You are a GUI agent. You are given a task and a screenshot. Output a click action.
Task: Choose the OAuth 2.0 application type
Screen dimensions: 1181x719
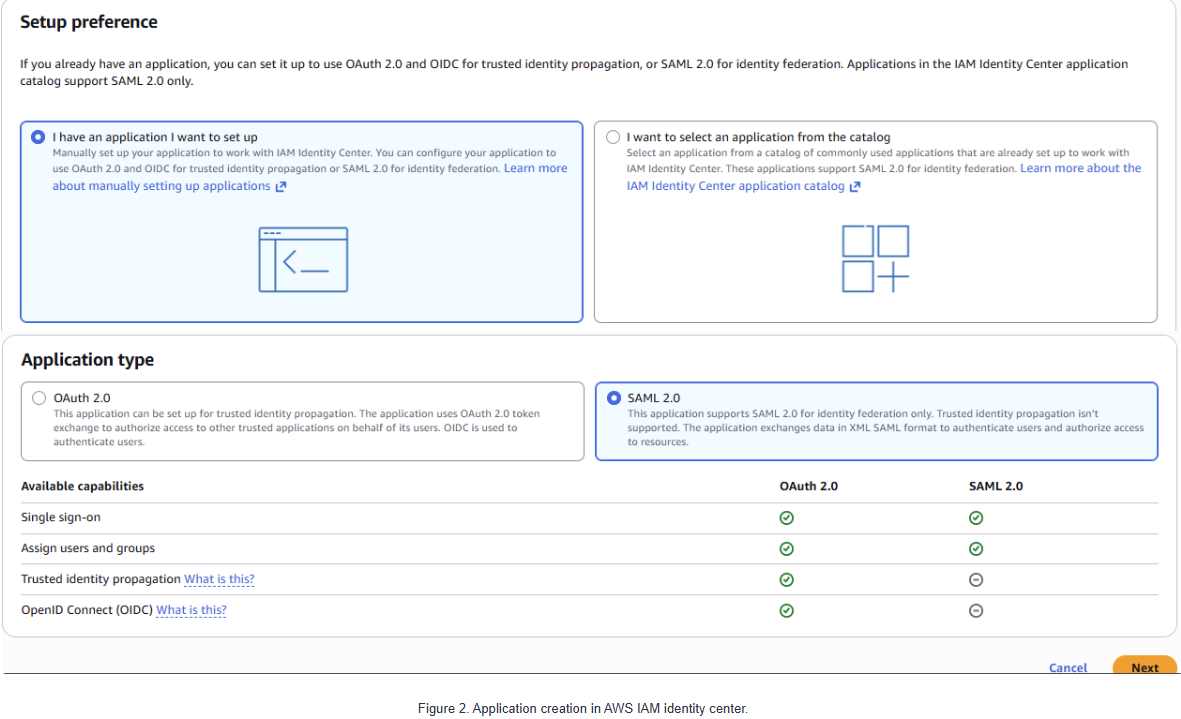(39, 398)
